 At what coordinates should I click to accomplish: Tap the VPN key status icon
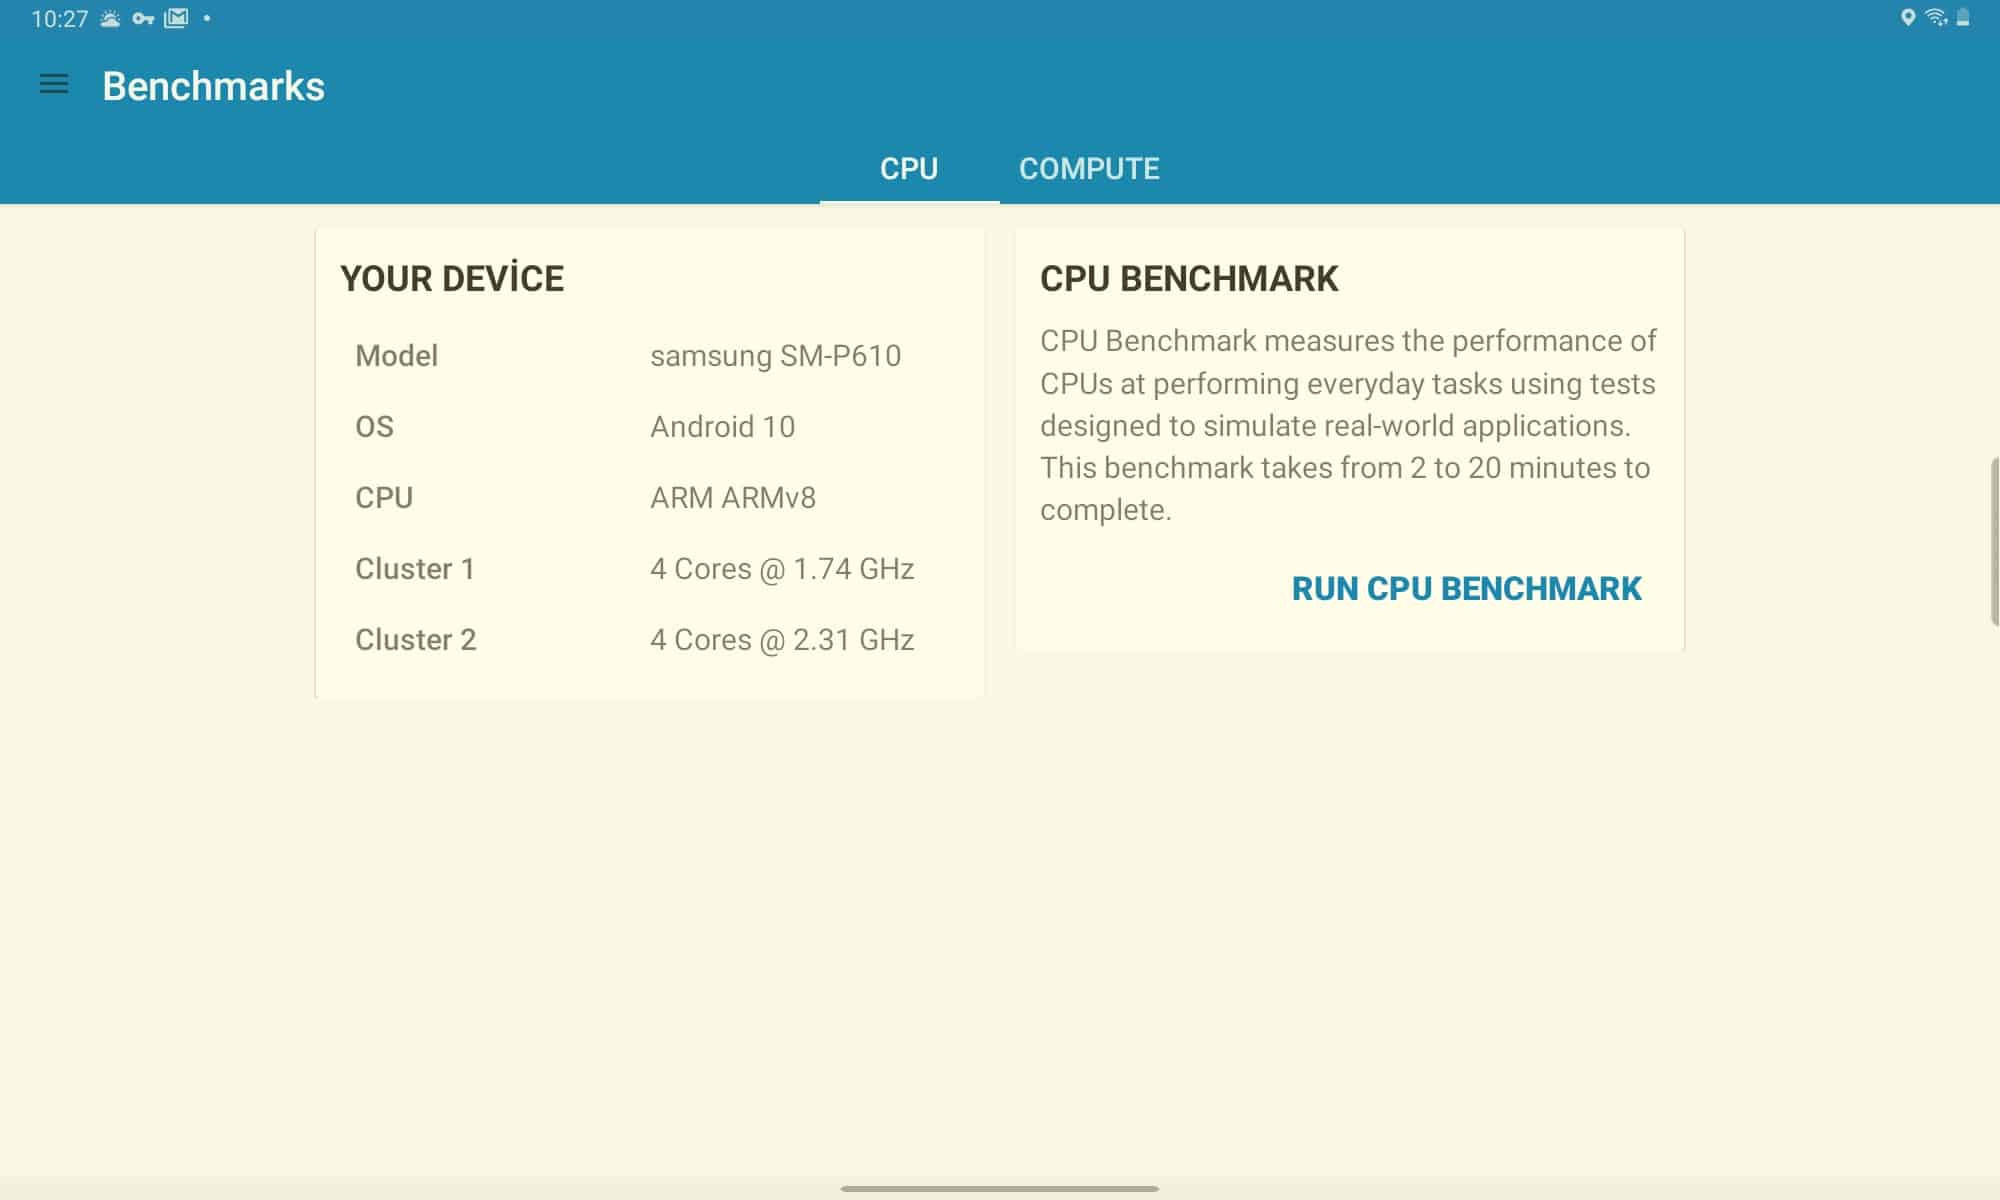coord(143,19)
